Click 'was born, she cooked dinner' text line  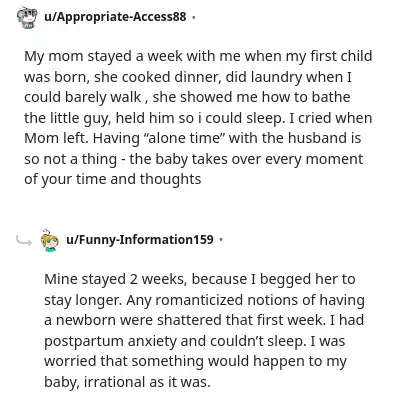188,77
